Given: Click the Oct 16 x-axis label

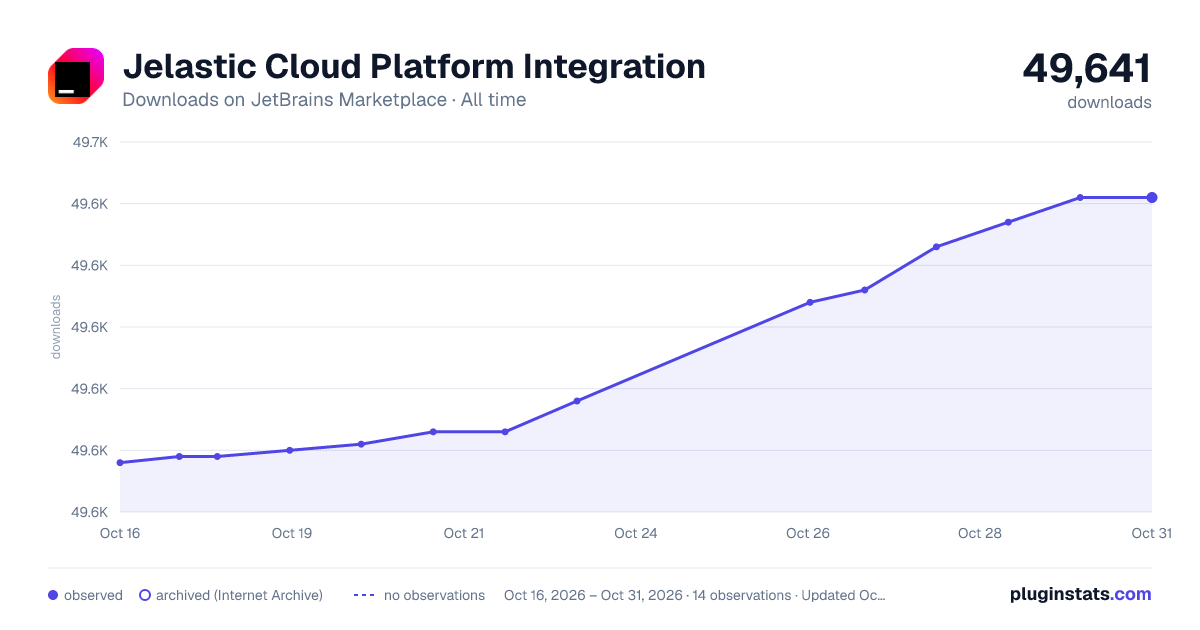Looking at the screenshot, I should tap(120, 533).
